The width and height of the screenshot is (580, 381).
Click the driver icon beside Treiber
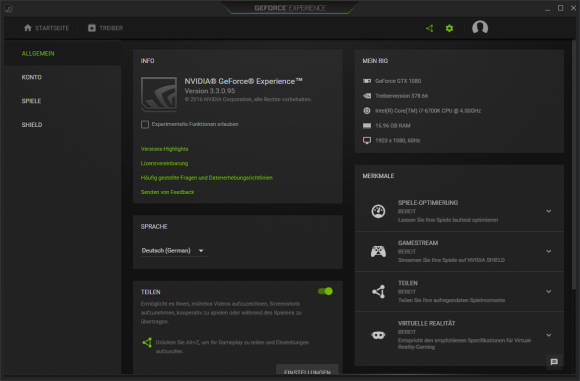(x=92, y=28)
